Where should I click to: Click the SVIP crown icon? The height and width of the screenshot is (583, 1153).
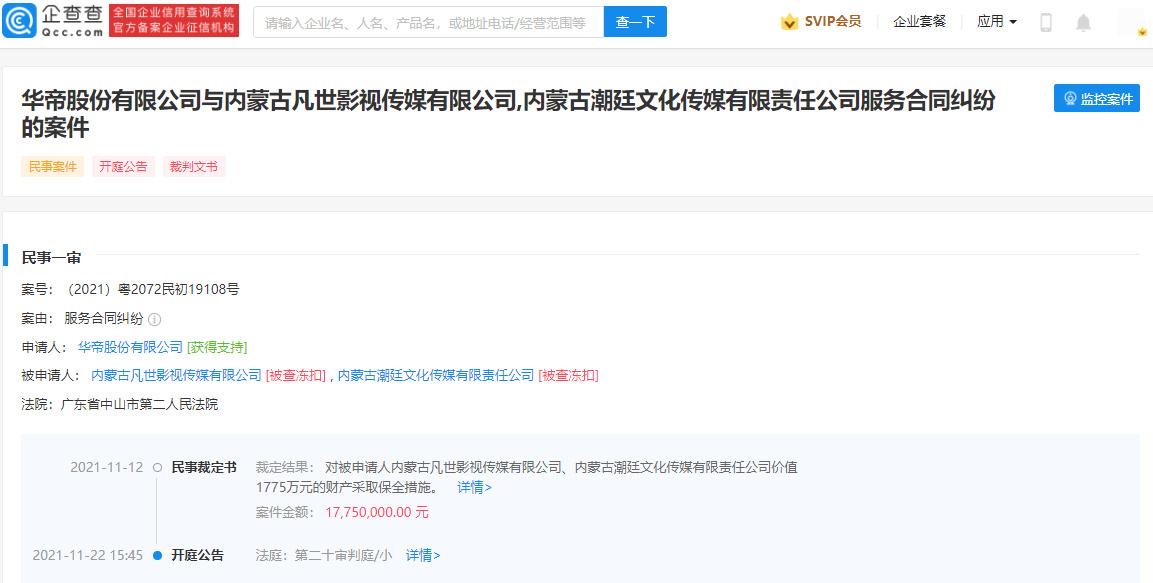pyautogui.click(x=789, y=22)
